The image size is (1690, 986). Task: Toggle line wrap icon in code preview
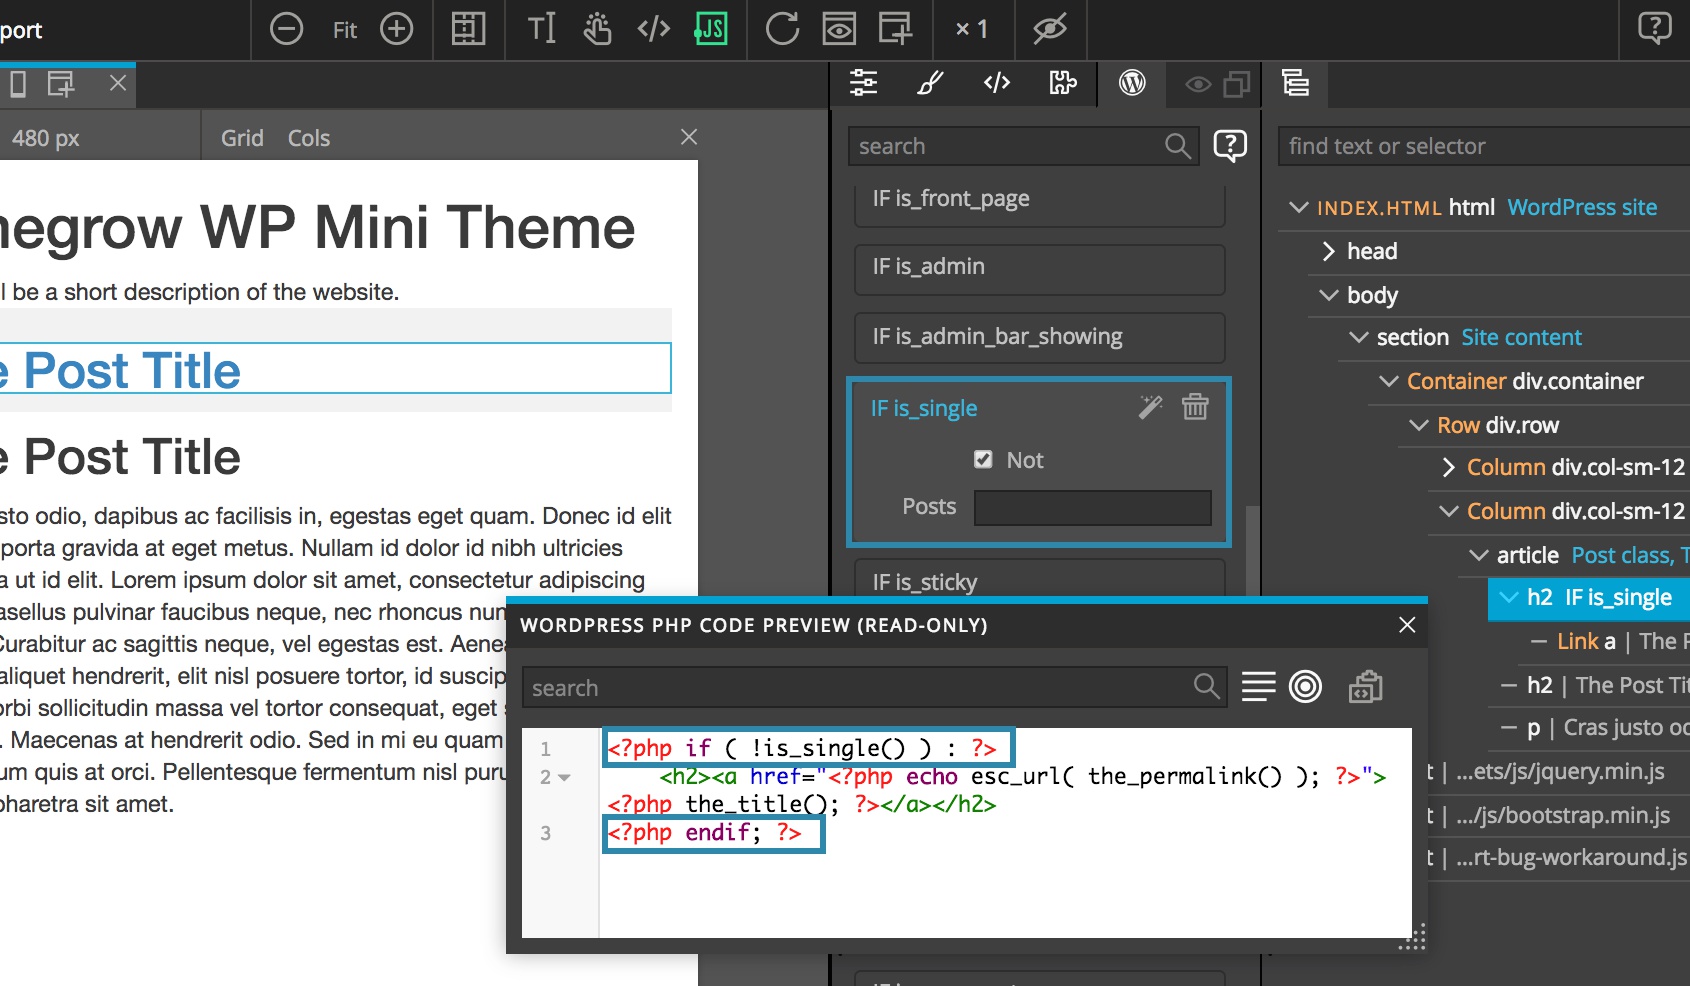1259,686
